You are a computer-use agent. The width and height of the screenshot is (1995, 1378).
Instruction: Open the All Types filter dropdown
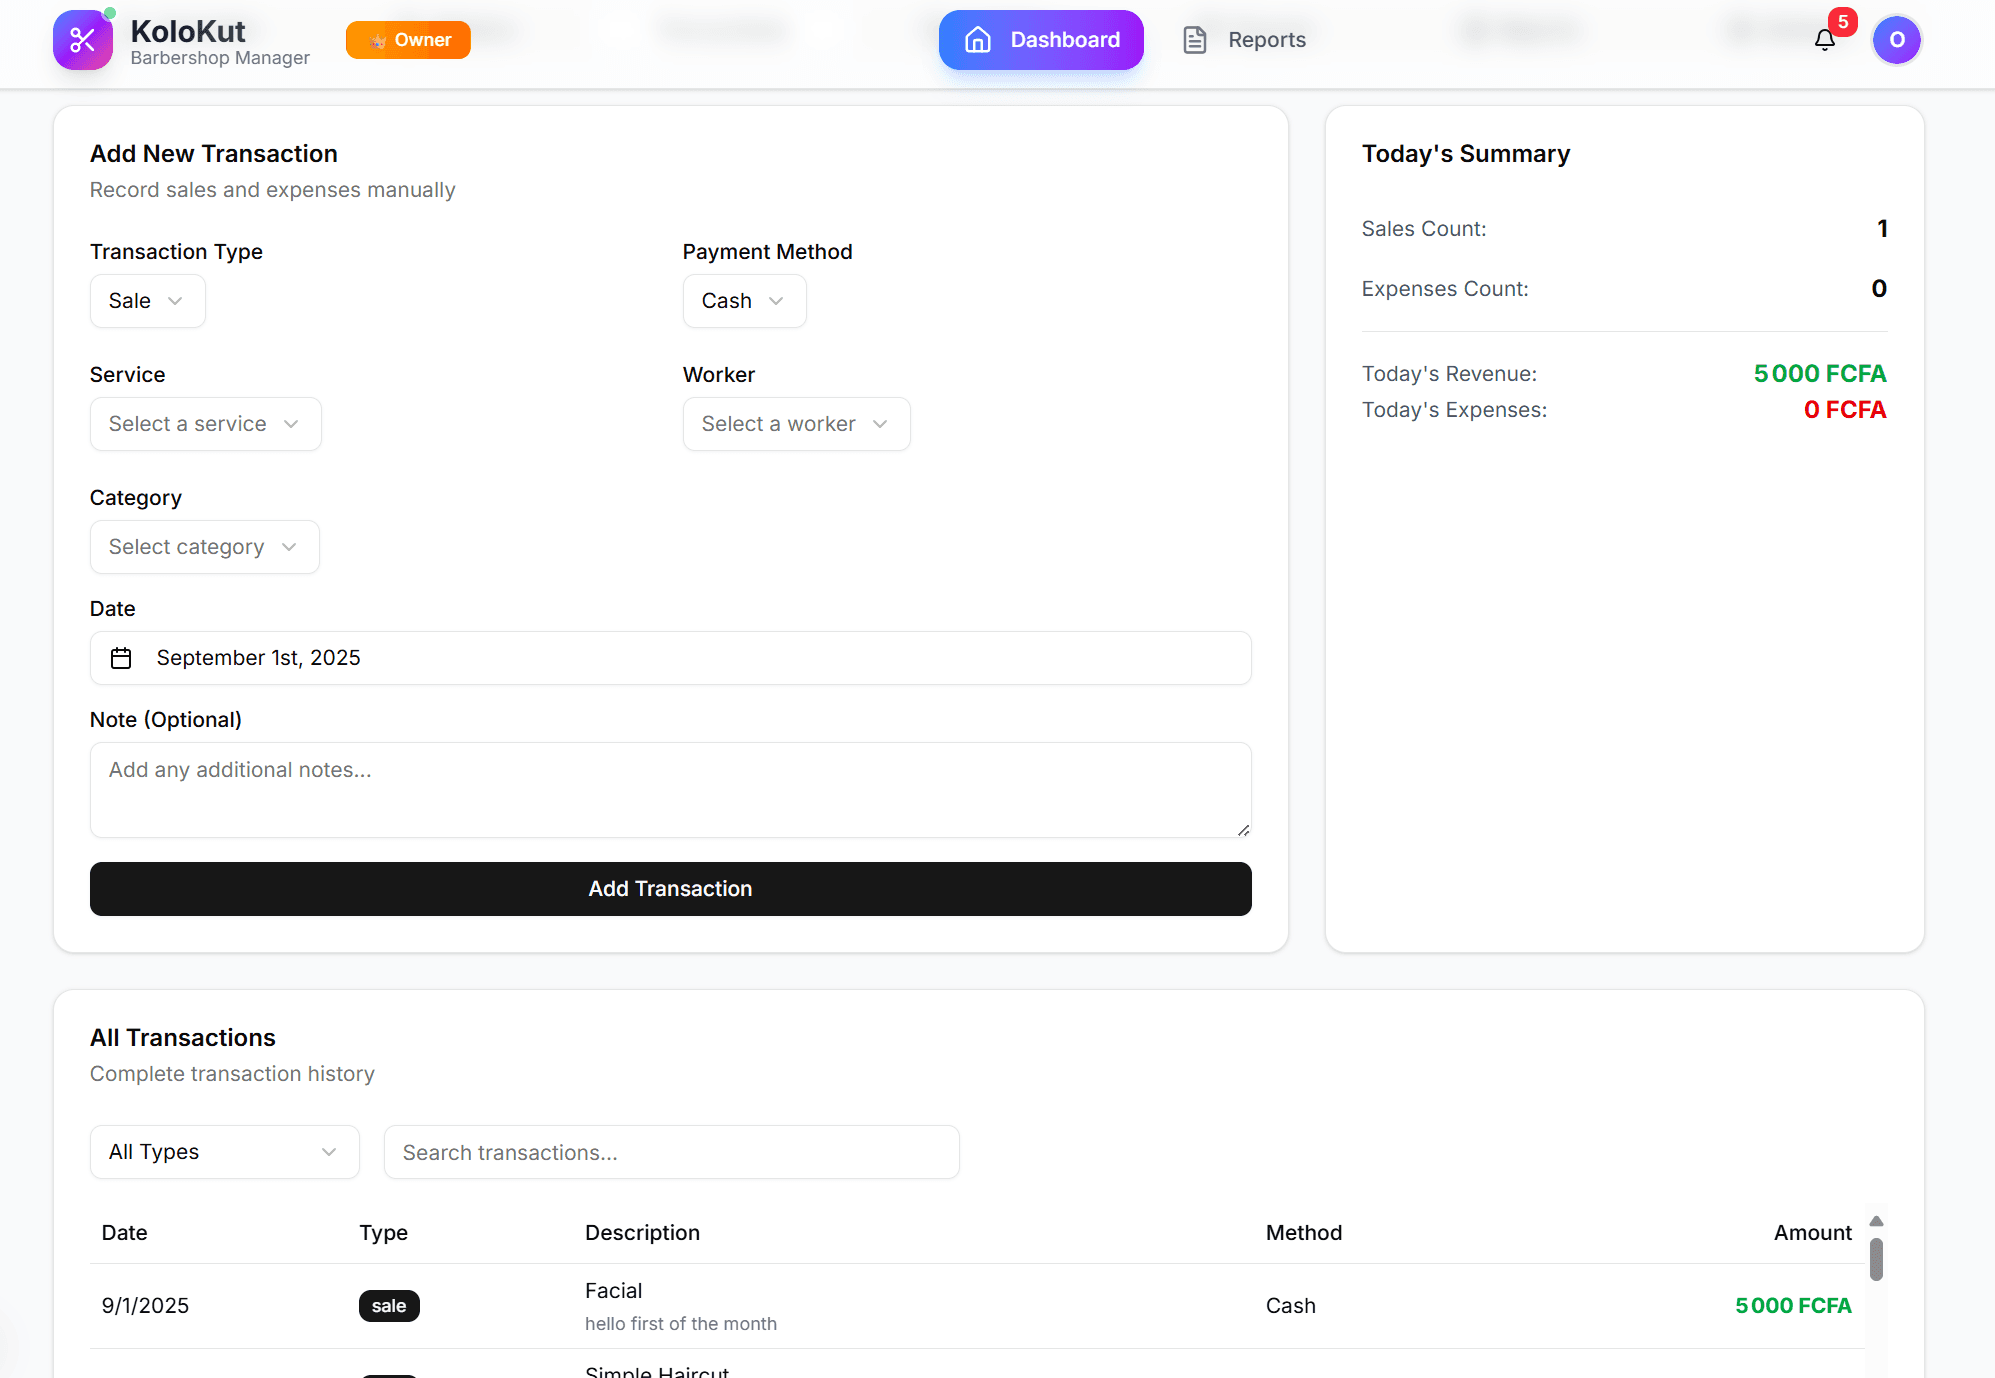(x=223, y=1151)
